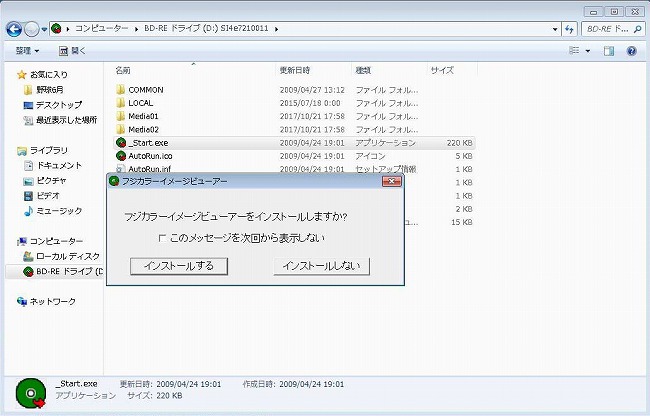Image resolution: width=650 pixels, height=416 pixels.
Task: Select the COMMON folder icon
Action: pyautogui.click(x=120, y=90)
